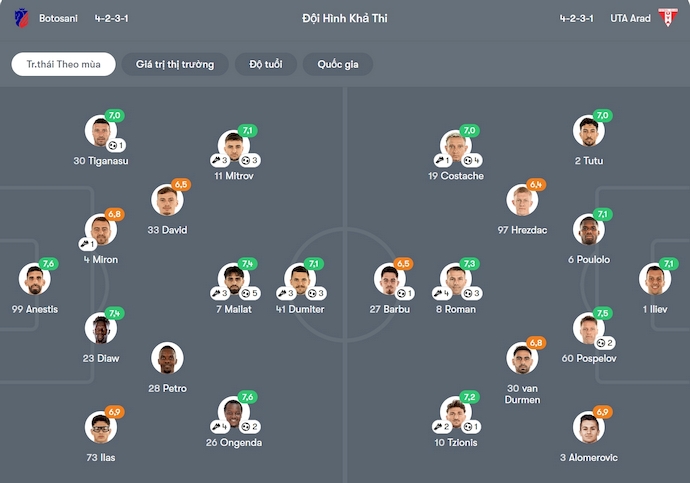The width and height of the screenshot is (690, 483).
Task: Open the Độ tuổi tab
Action: [x=265, y=64]
